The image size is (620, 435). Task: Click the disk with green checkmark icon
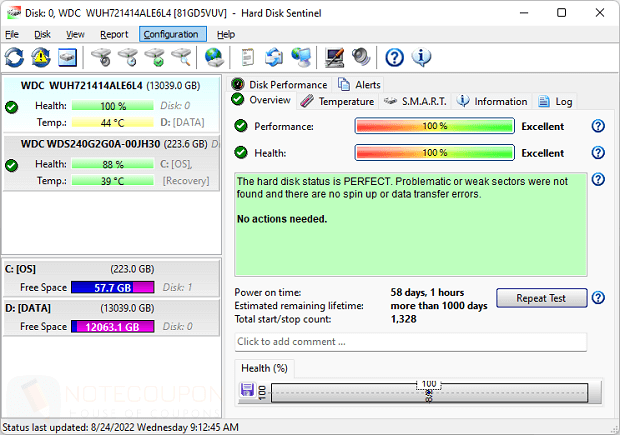[x=155, y=57]
